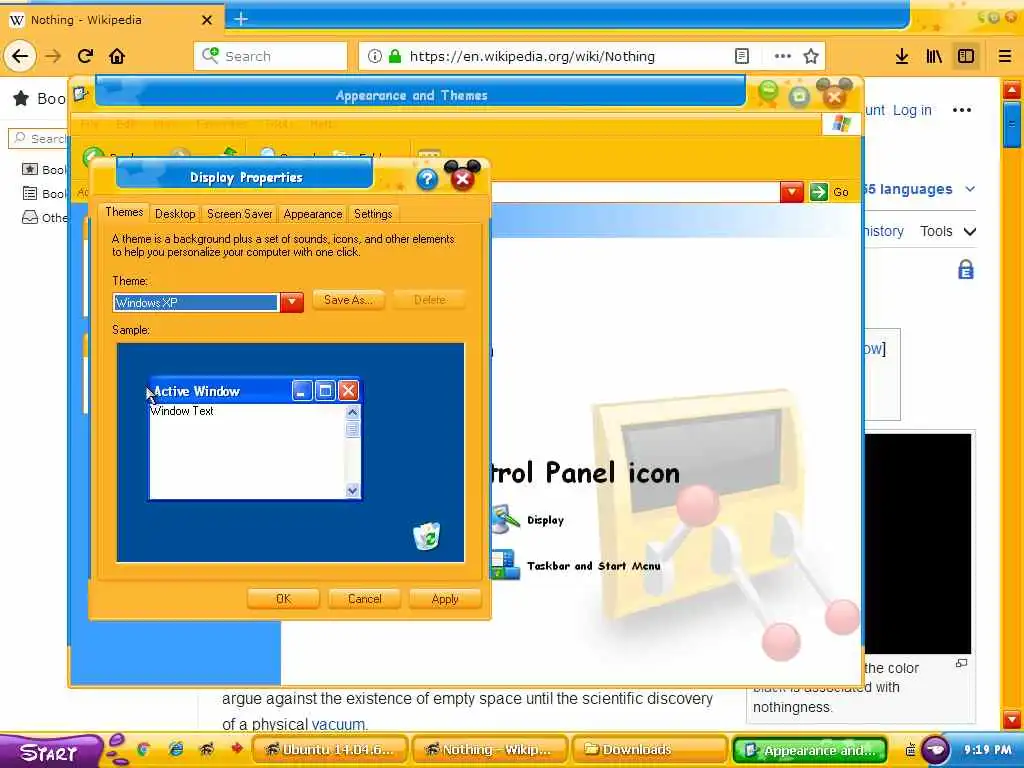Screen dimensions: 1024x768
Task: Click Cancel in Display Properties
Action: 364,599
